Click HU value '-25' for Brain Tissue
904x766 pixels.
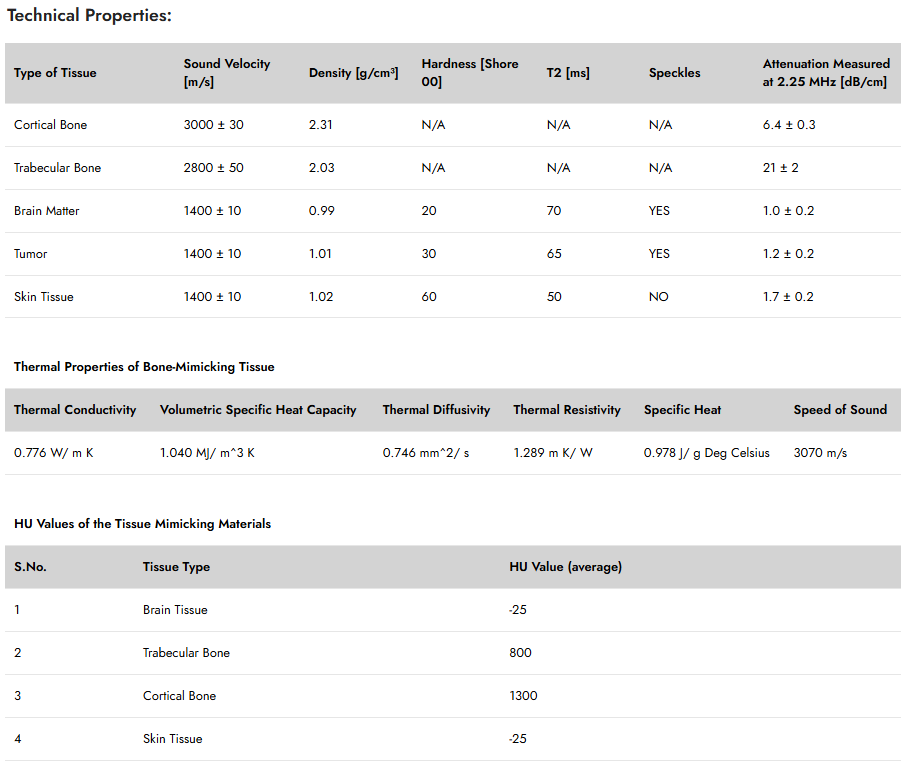[518, 610]
